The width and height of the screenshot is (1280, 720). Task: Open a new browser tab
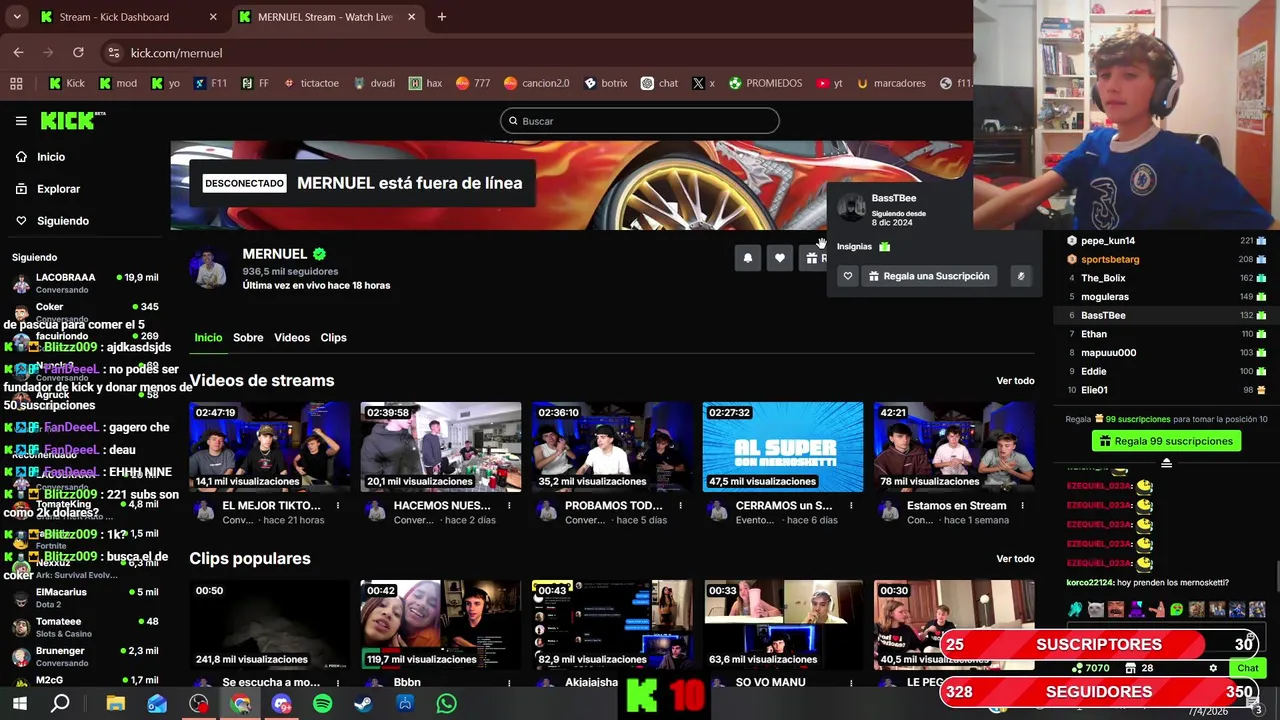(441, 17)
